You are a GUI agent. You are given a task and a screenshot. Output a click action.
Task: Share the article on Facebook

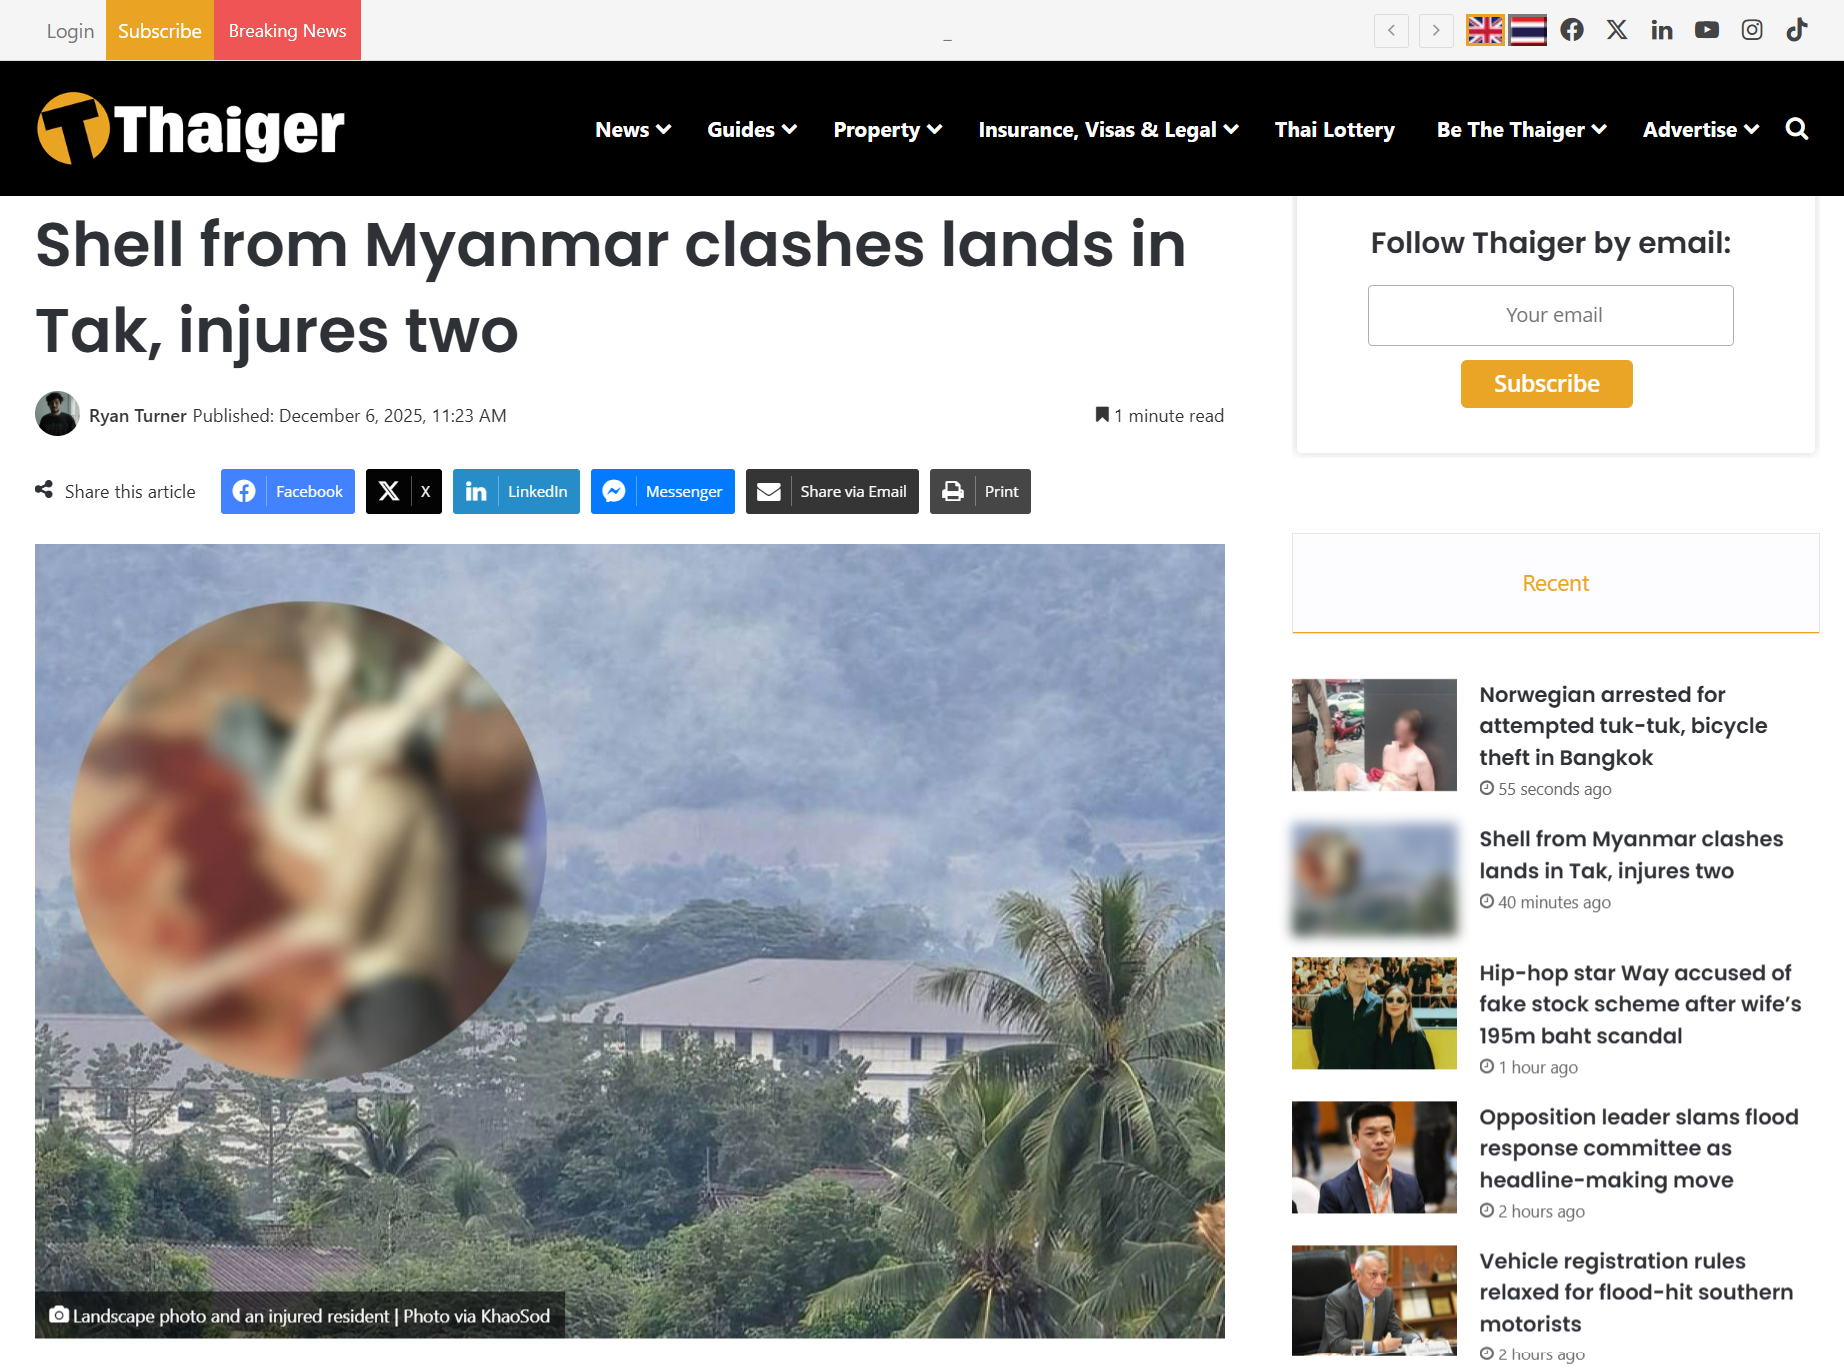[288, 491]
